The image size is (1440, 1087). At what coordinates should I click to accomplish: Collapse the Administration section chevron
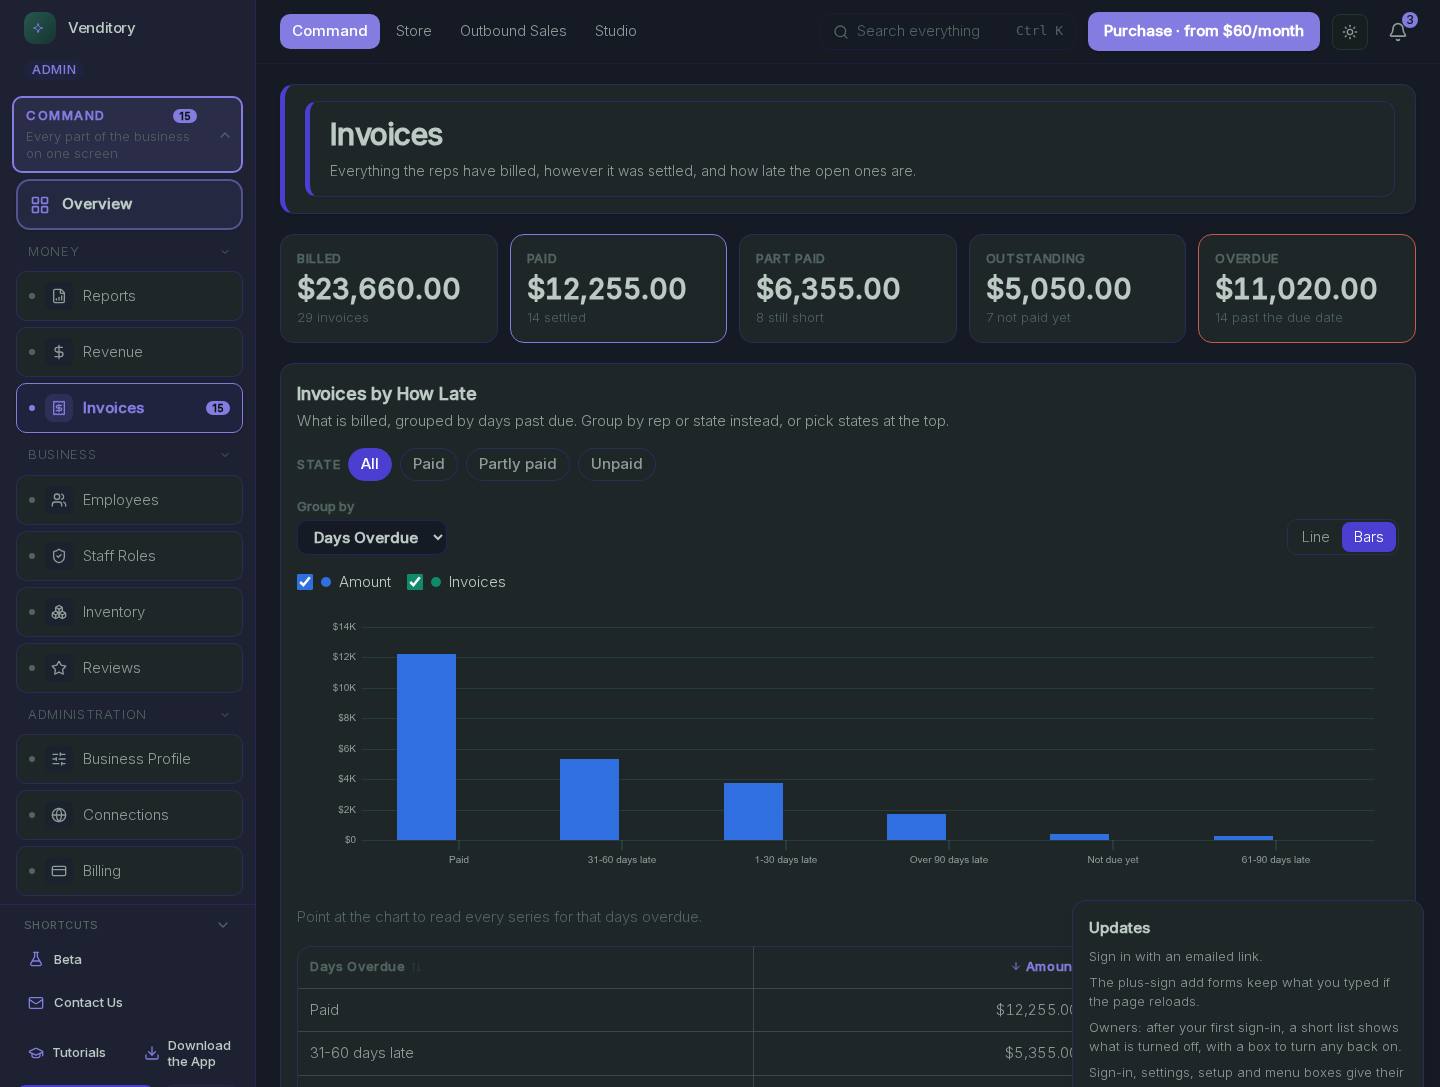point(225,715)
